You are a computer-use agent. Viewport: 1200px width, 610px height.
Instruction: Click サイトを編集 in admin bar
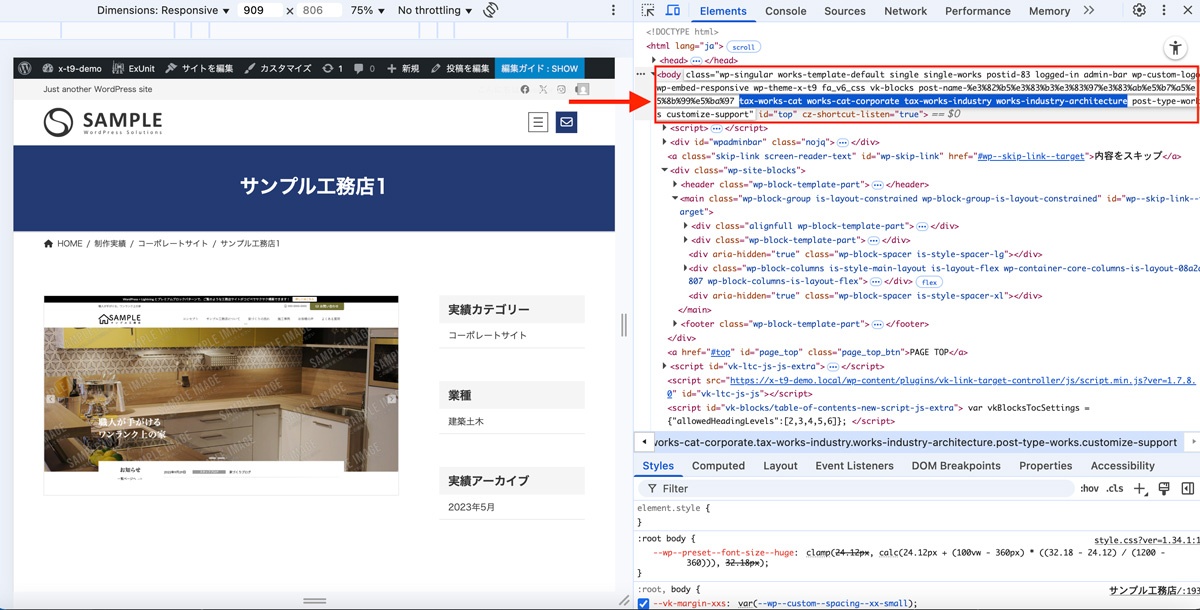(200, 69)
